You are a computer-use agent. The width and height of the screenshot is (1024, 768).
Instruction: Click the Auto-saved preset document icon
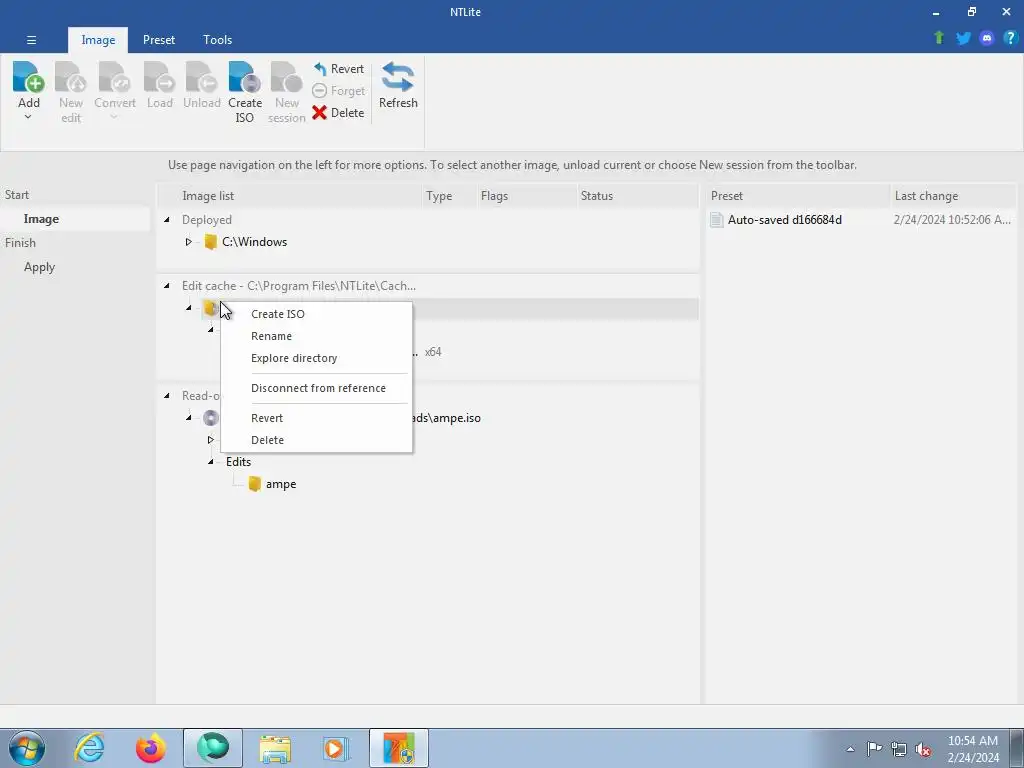(716, 220)
